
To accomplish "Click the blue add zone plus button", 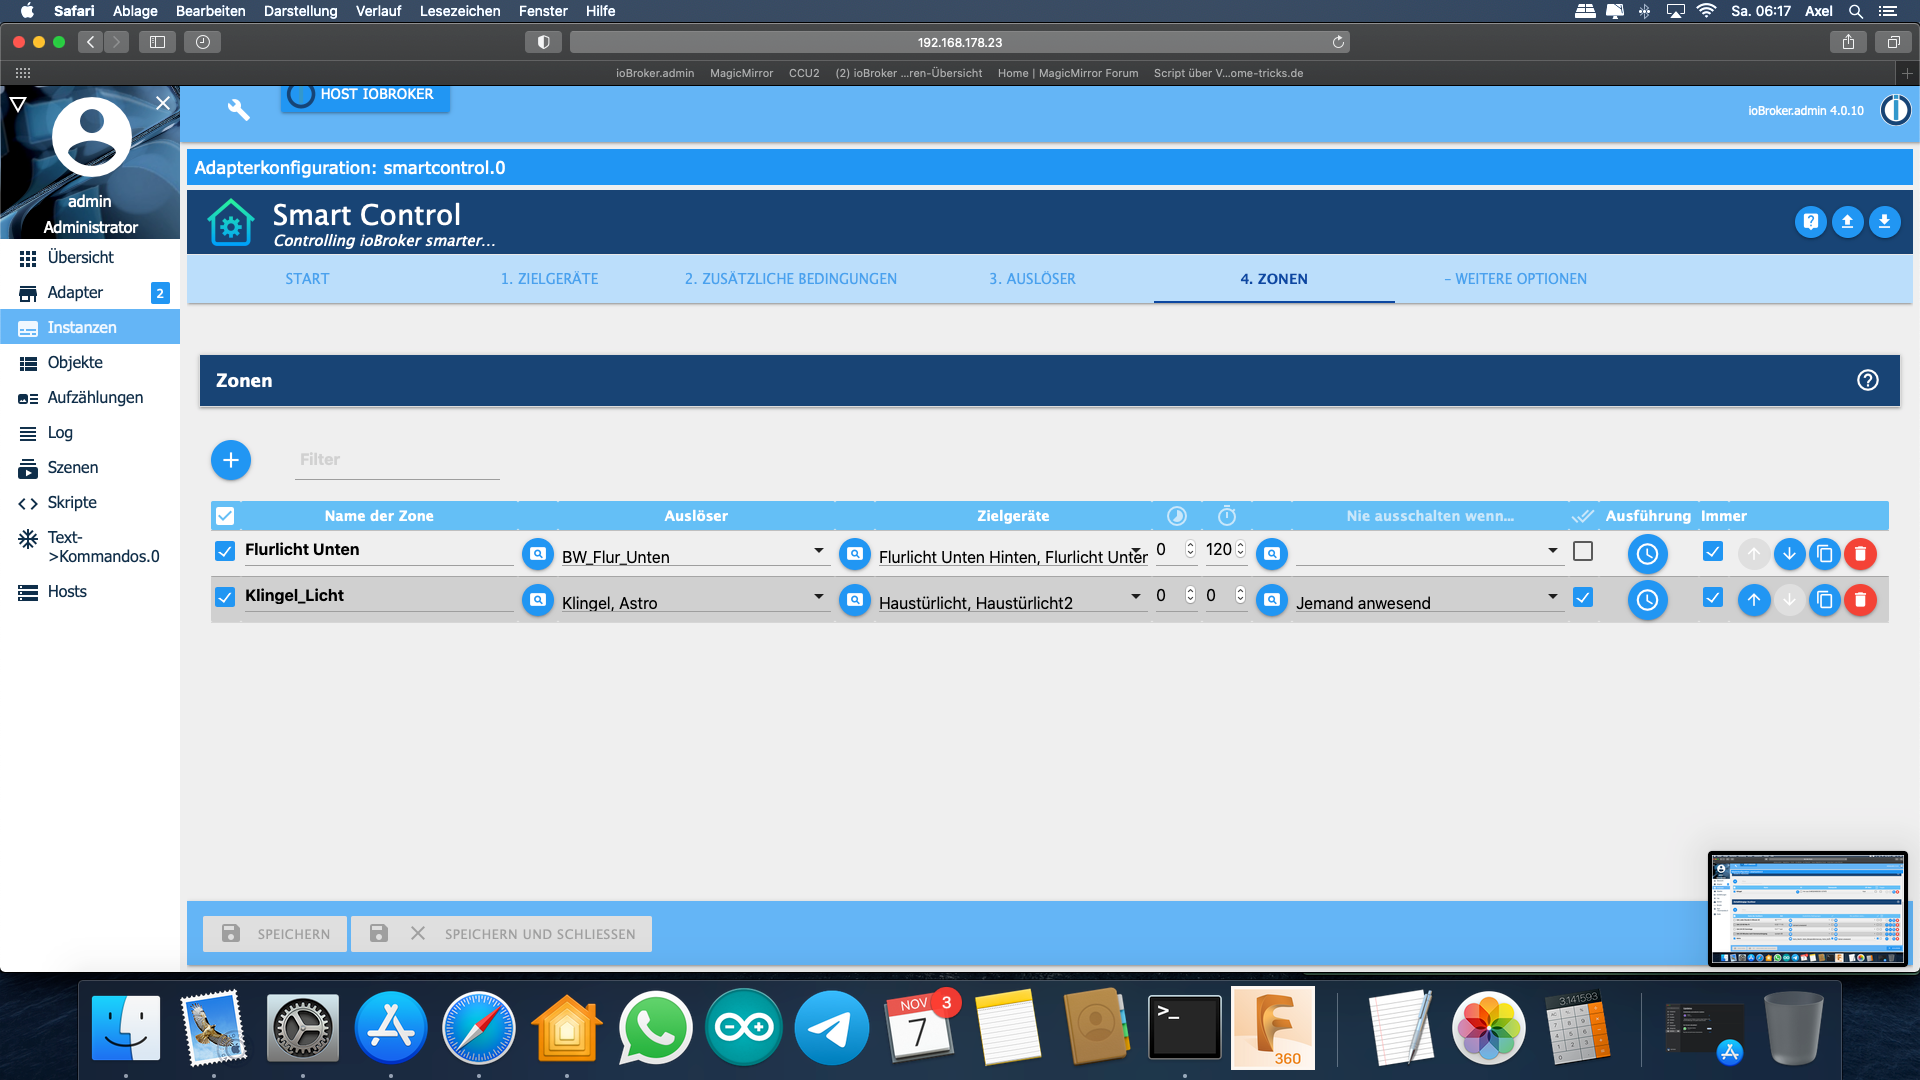I will coord(231,460).
